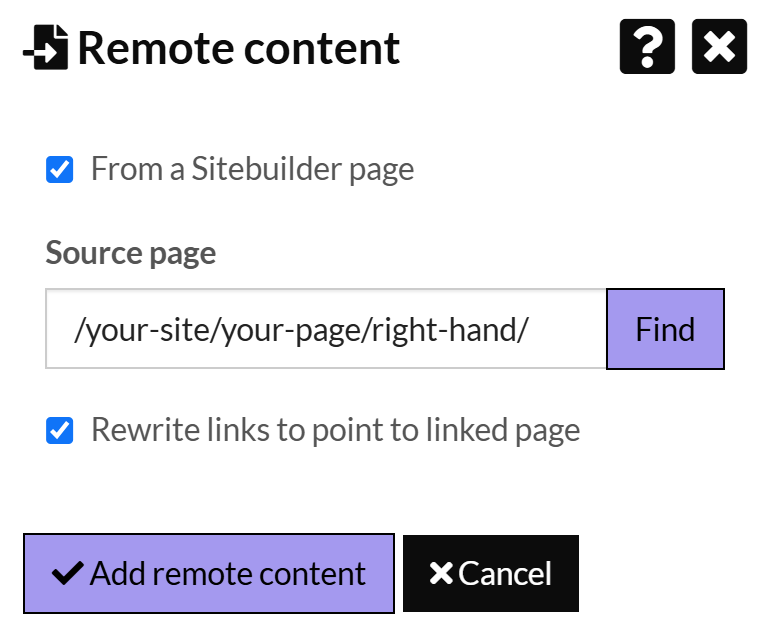The height and width of the screenshot is (637, 770).
Task: Dismiss the dialog using Cancel button
Action: (x=491, y=573)
